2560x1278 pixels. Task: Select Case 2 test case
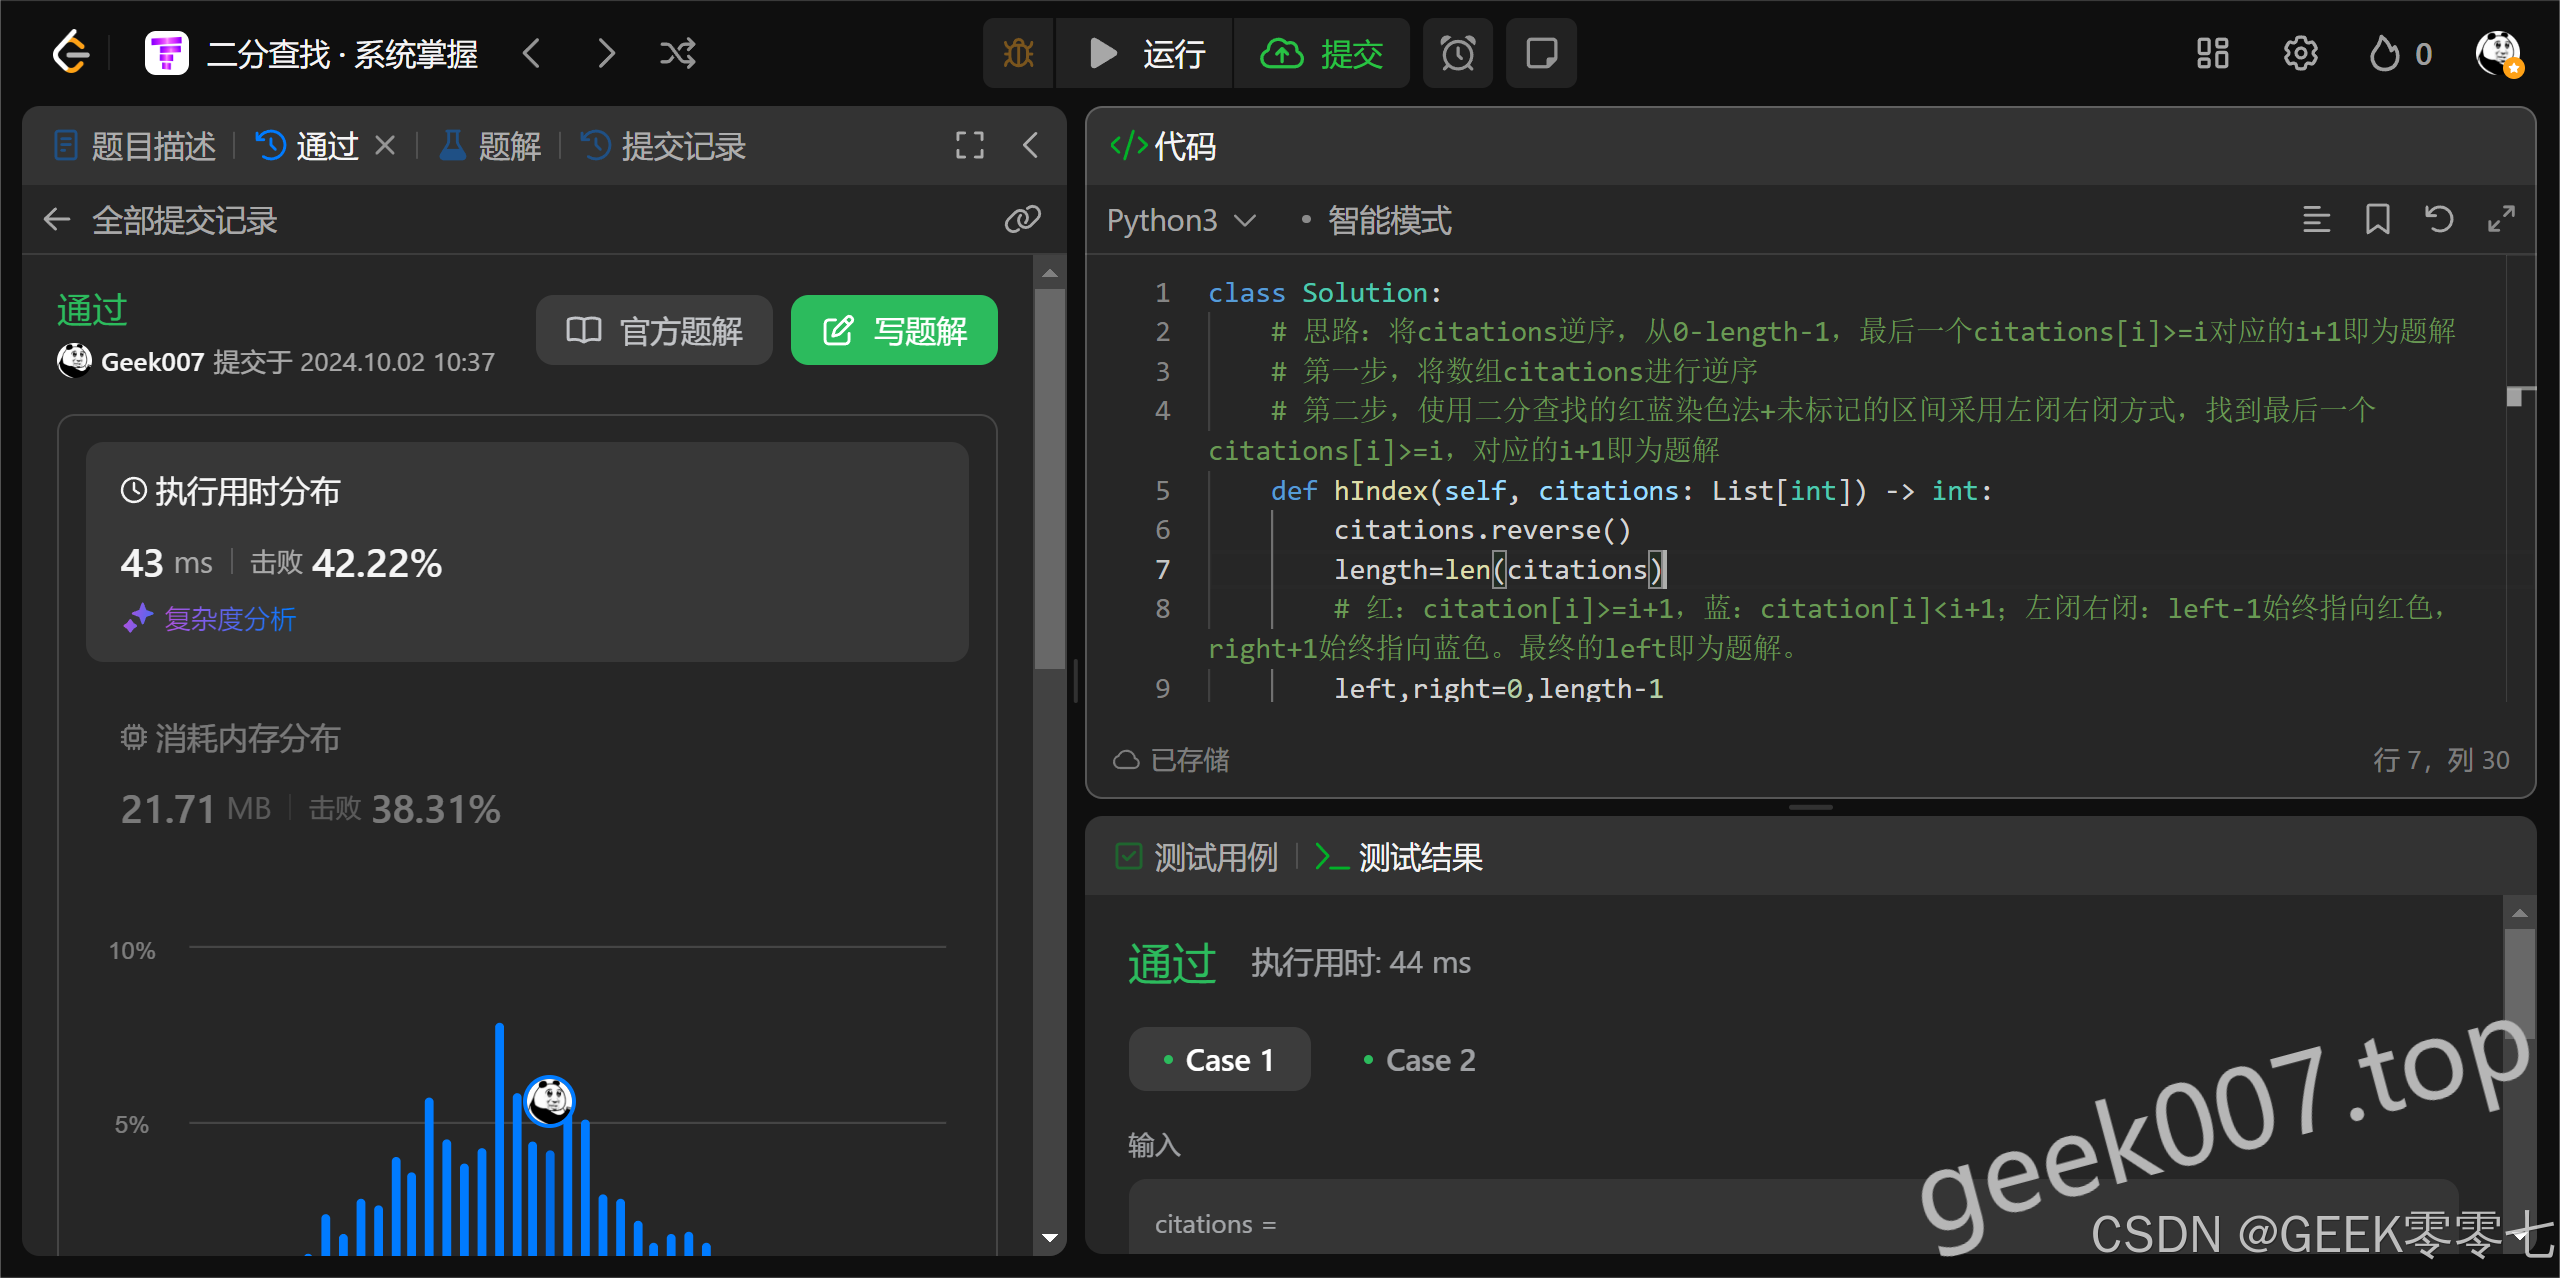pyautogui.click(x=1420, y=1060)
